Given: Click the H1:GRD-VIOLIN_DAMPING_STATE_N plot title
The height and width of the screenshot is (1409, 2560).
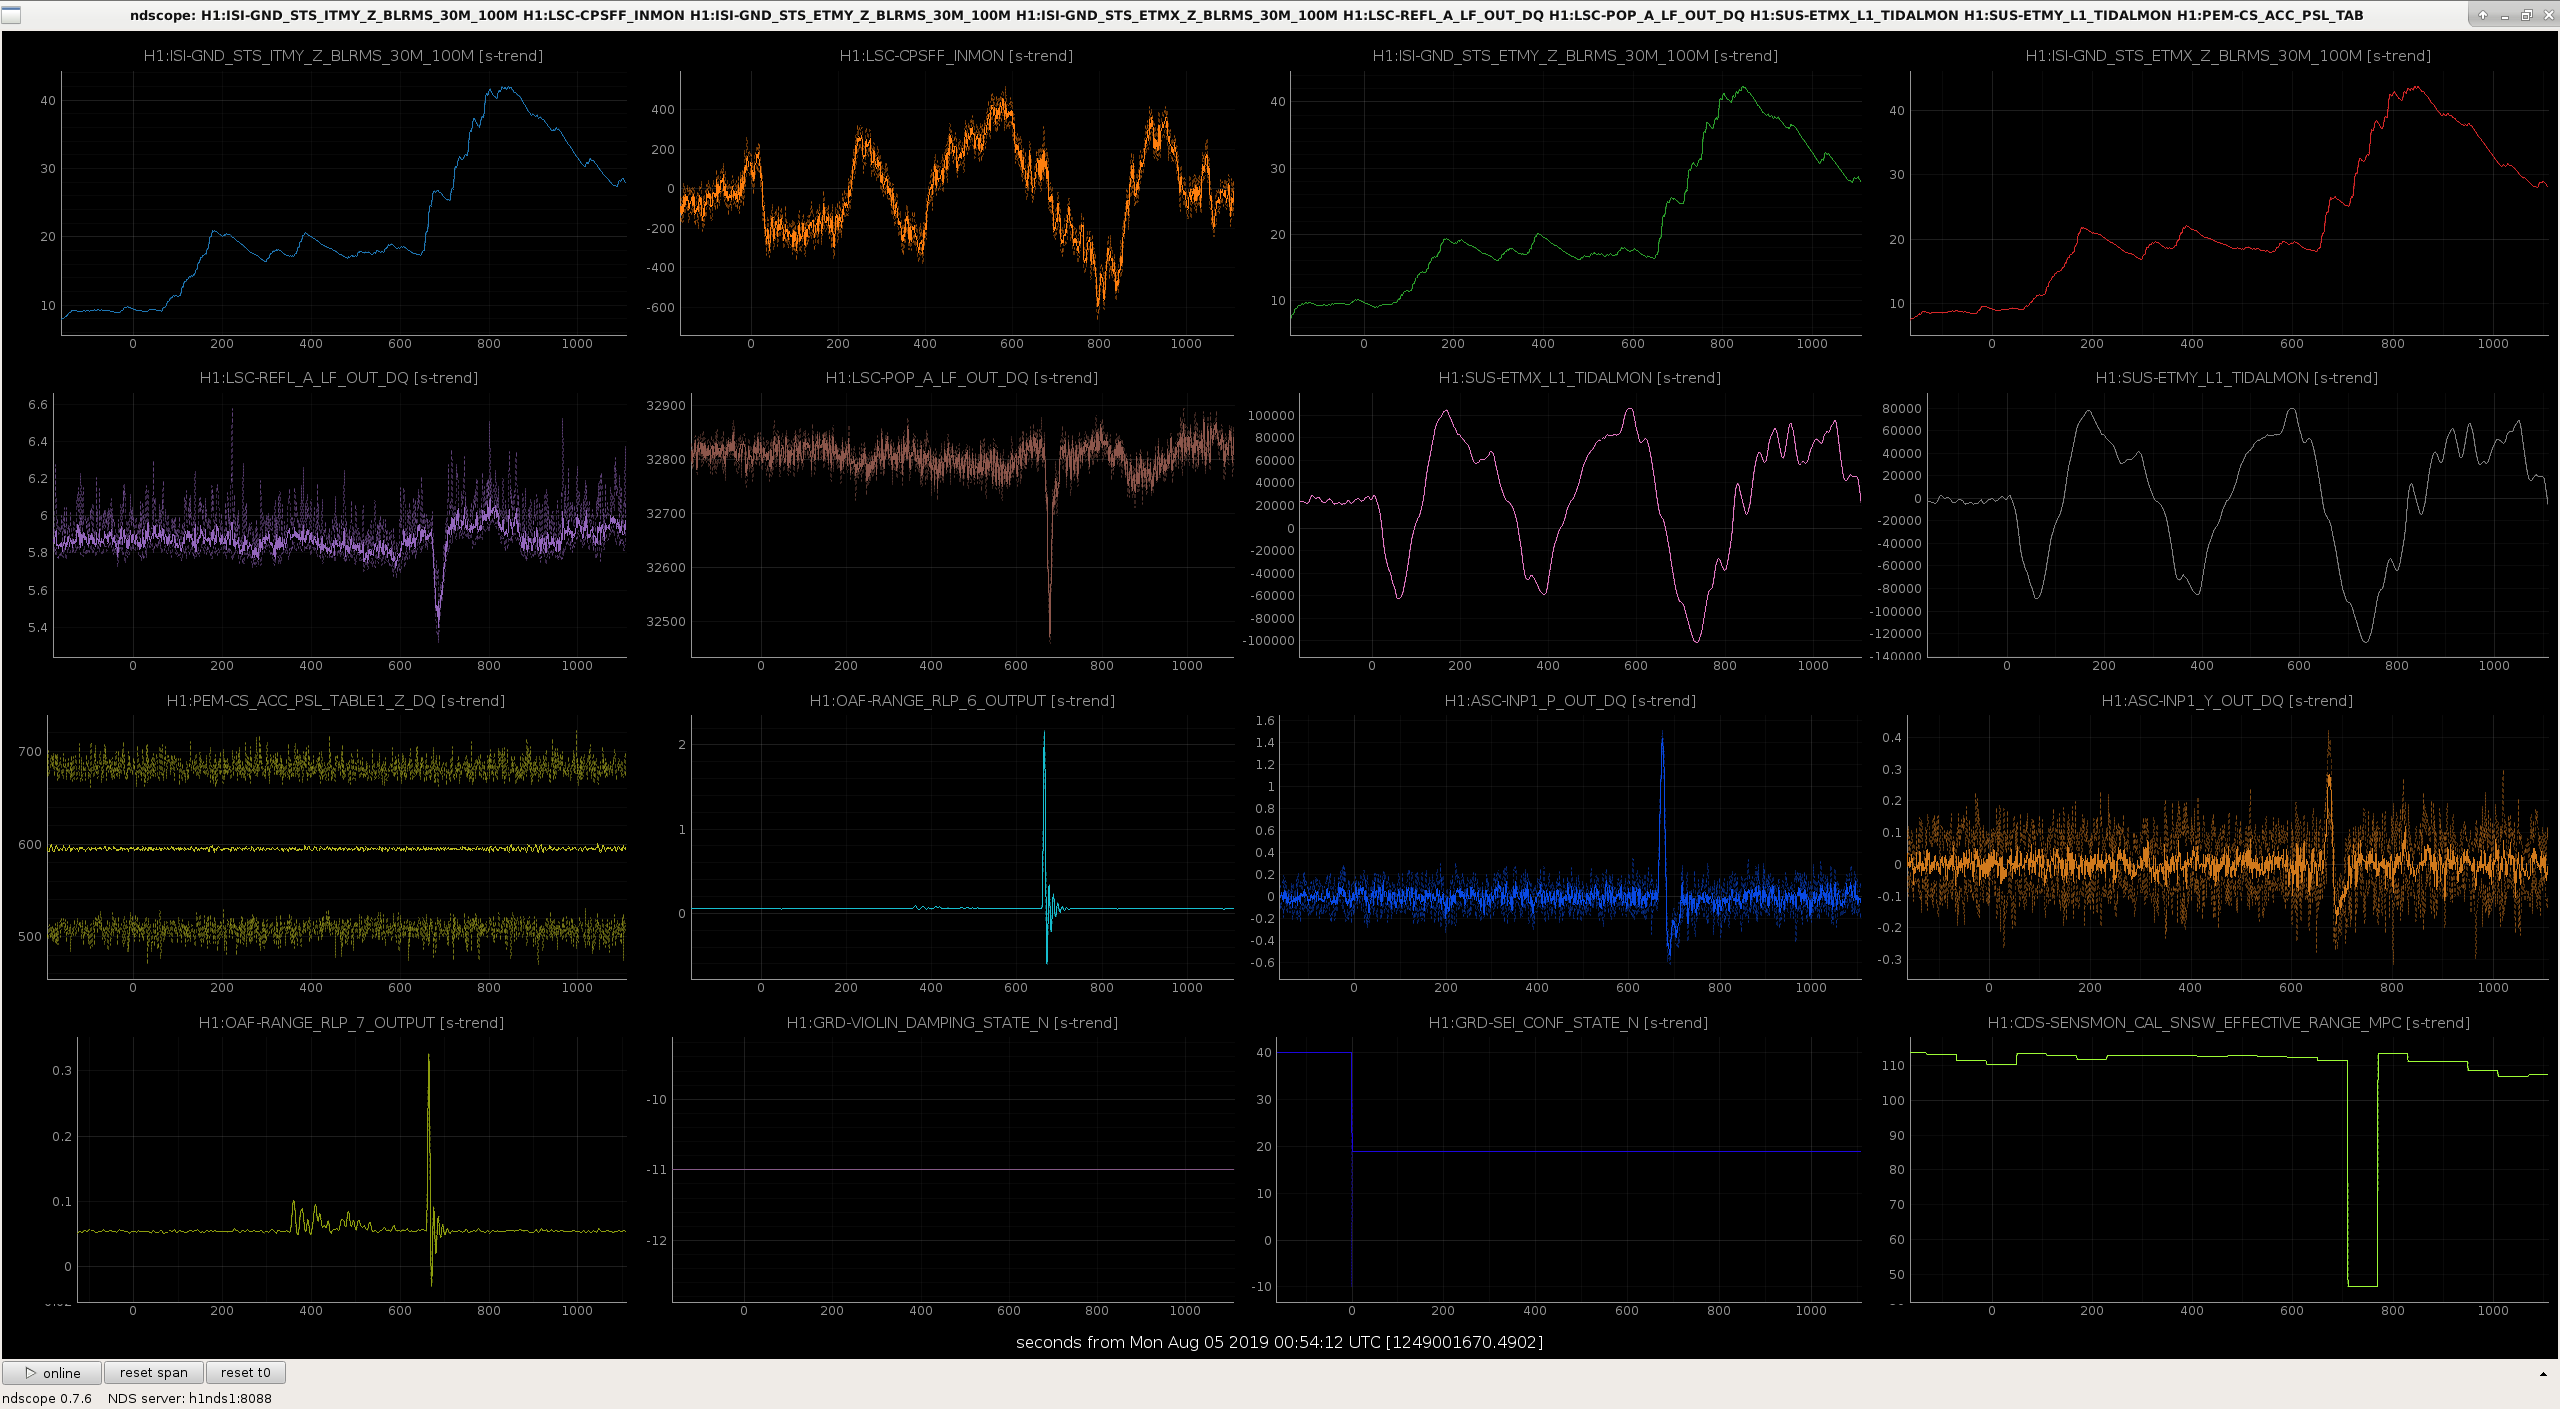Looking at the screenshot, I should coord(952,1023).
